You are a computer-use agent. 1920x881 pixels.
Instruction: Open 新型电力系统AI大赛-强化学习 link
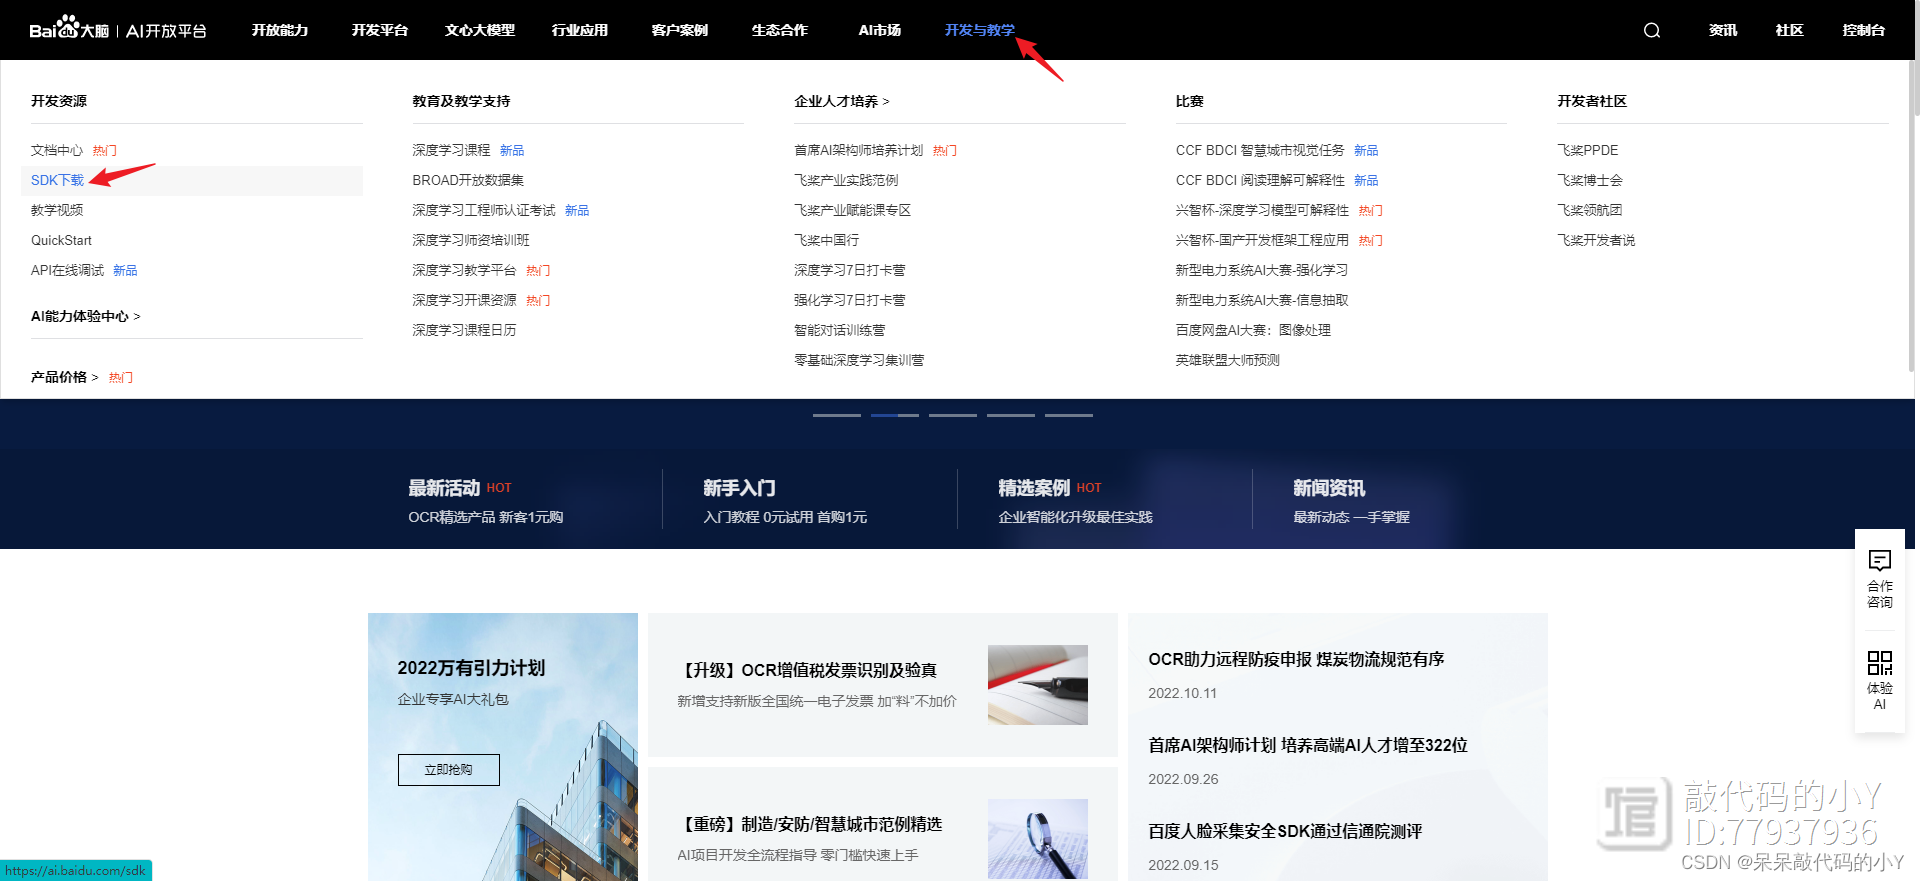click(x=1262, y=270)
